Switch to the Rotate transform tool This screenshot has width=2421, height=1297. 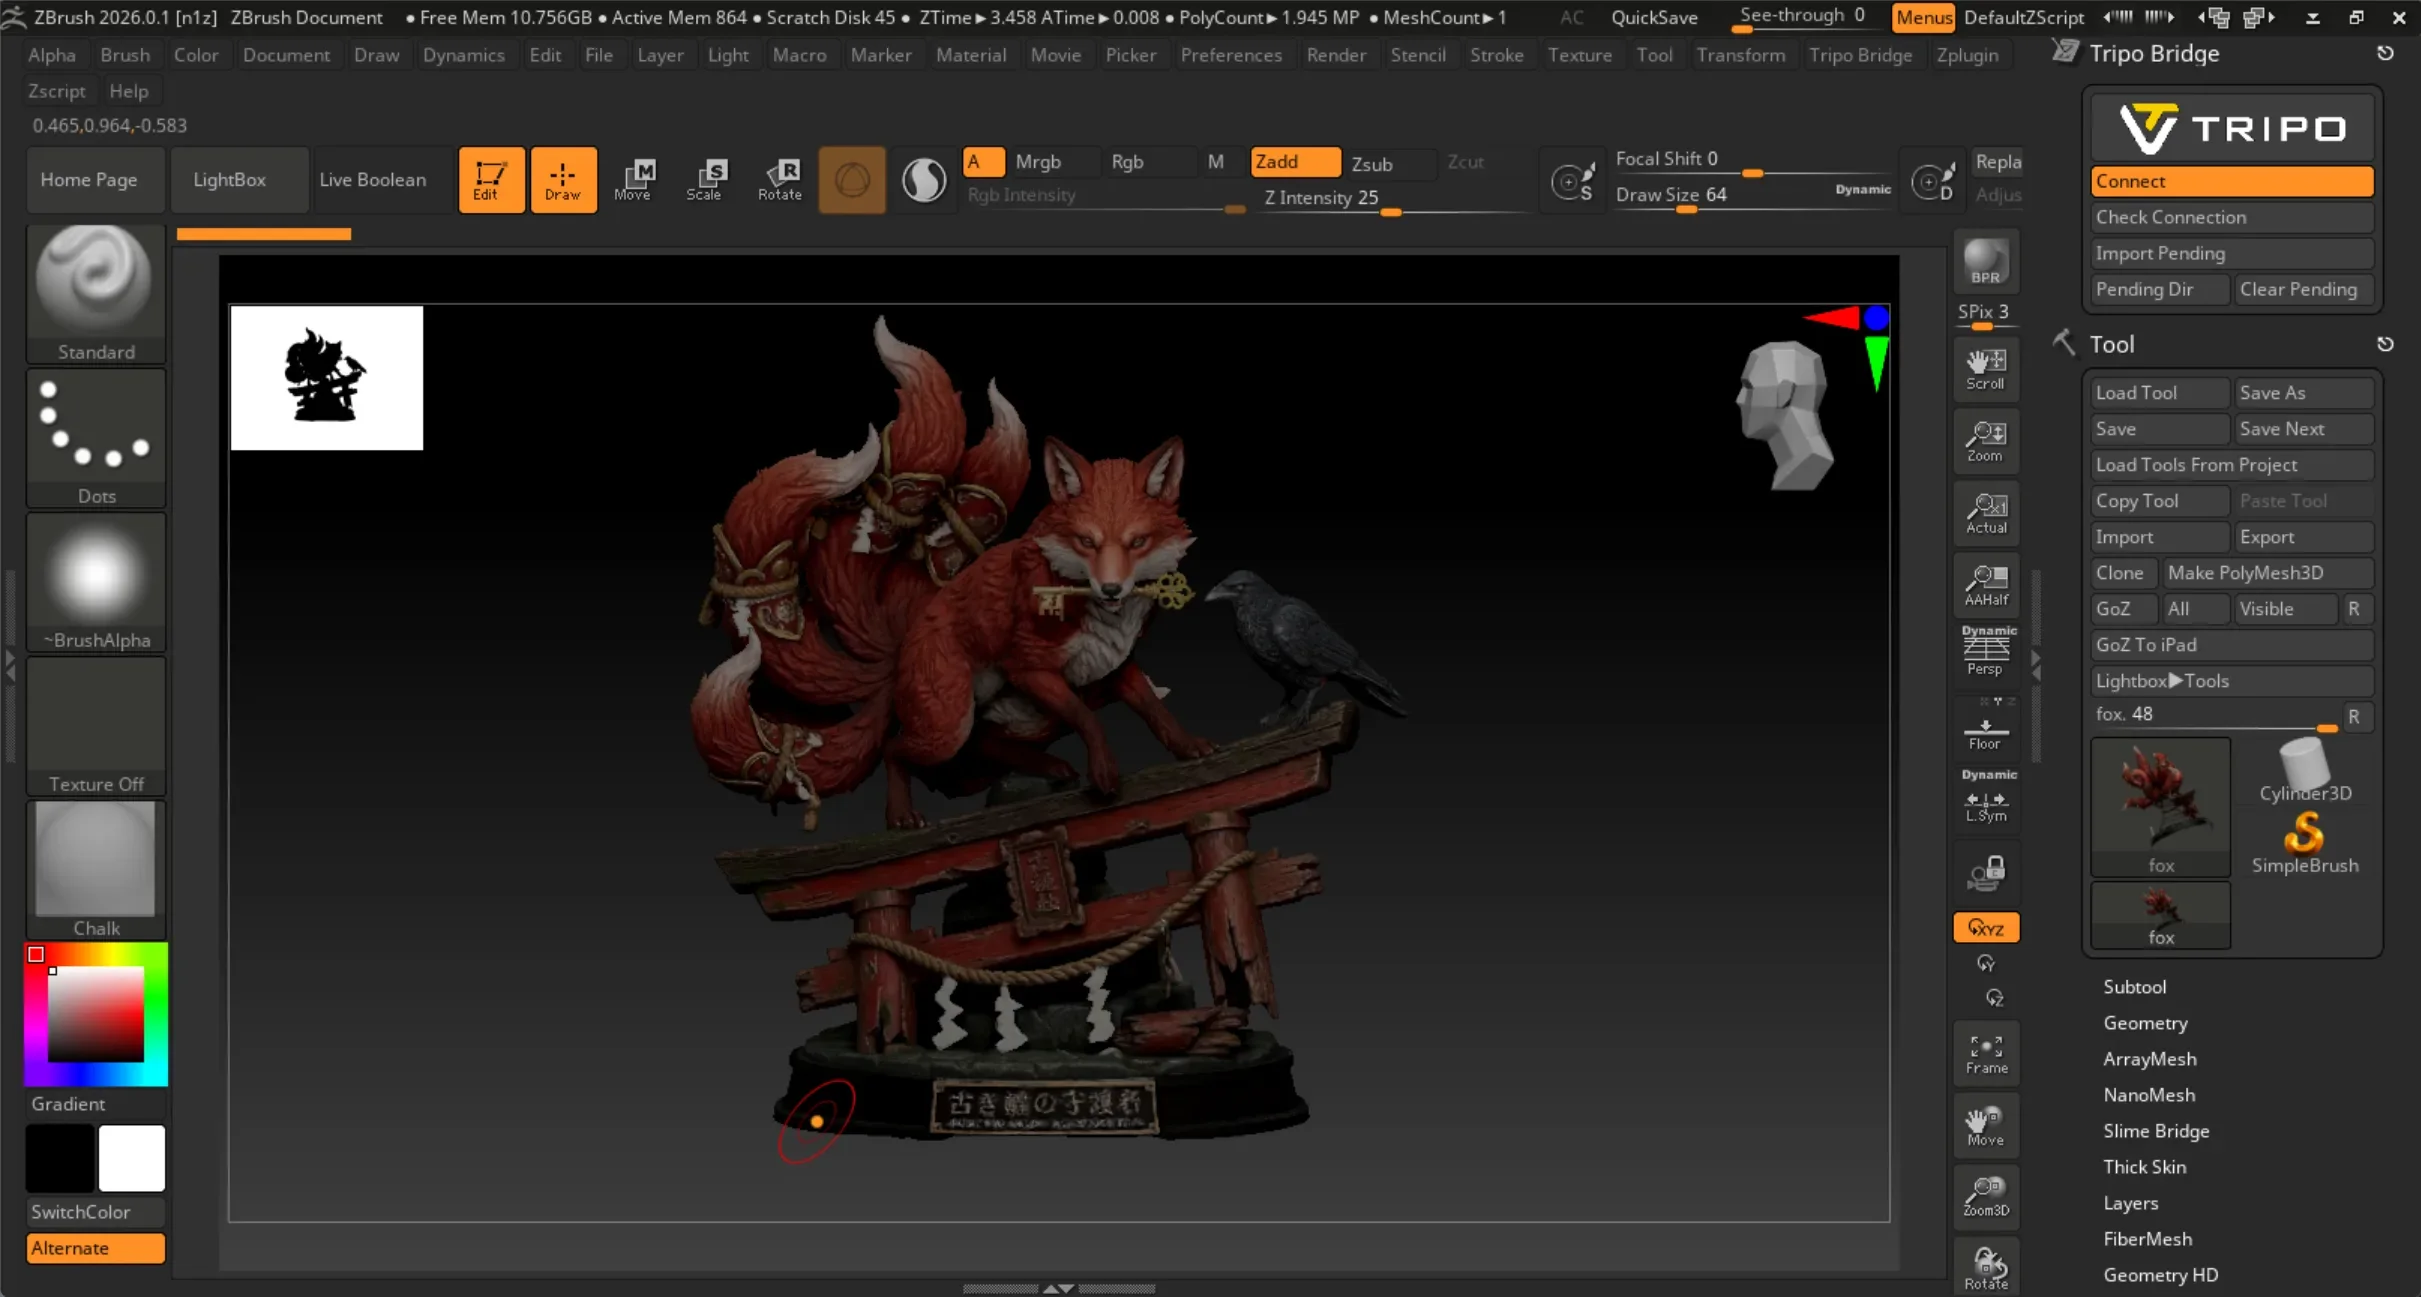pos(779,180)
